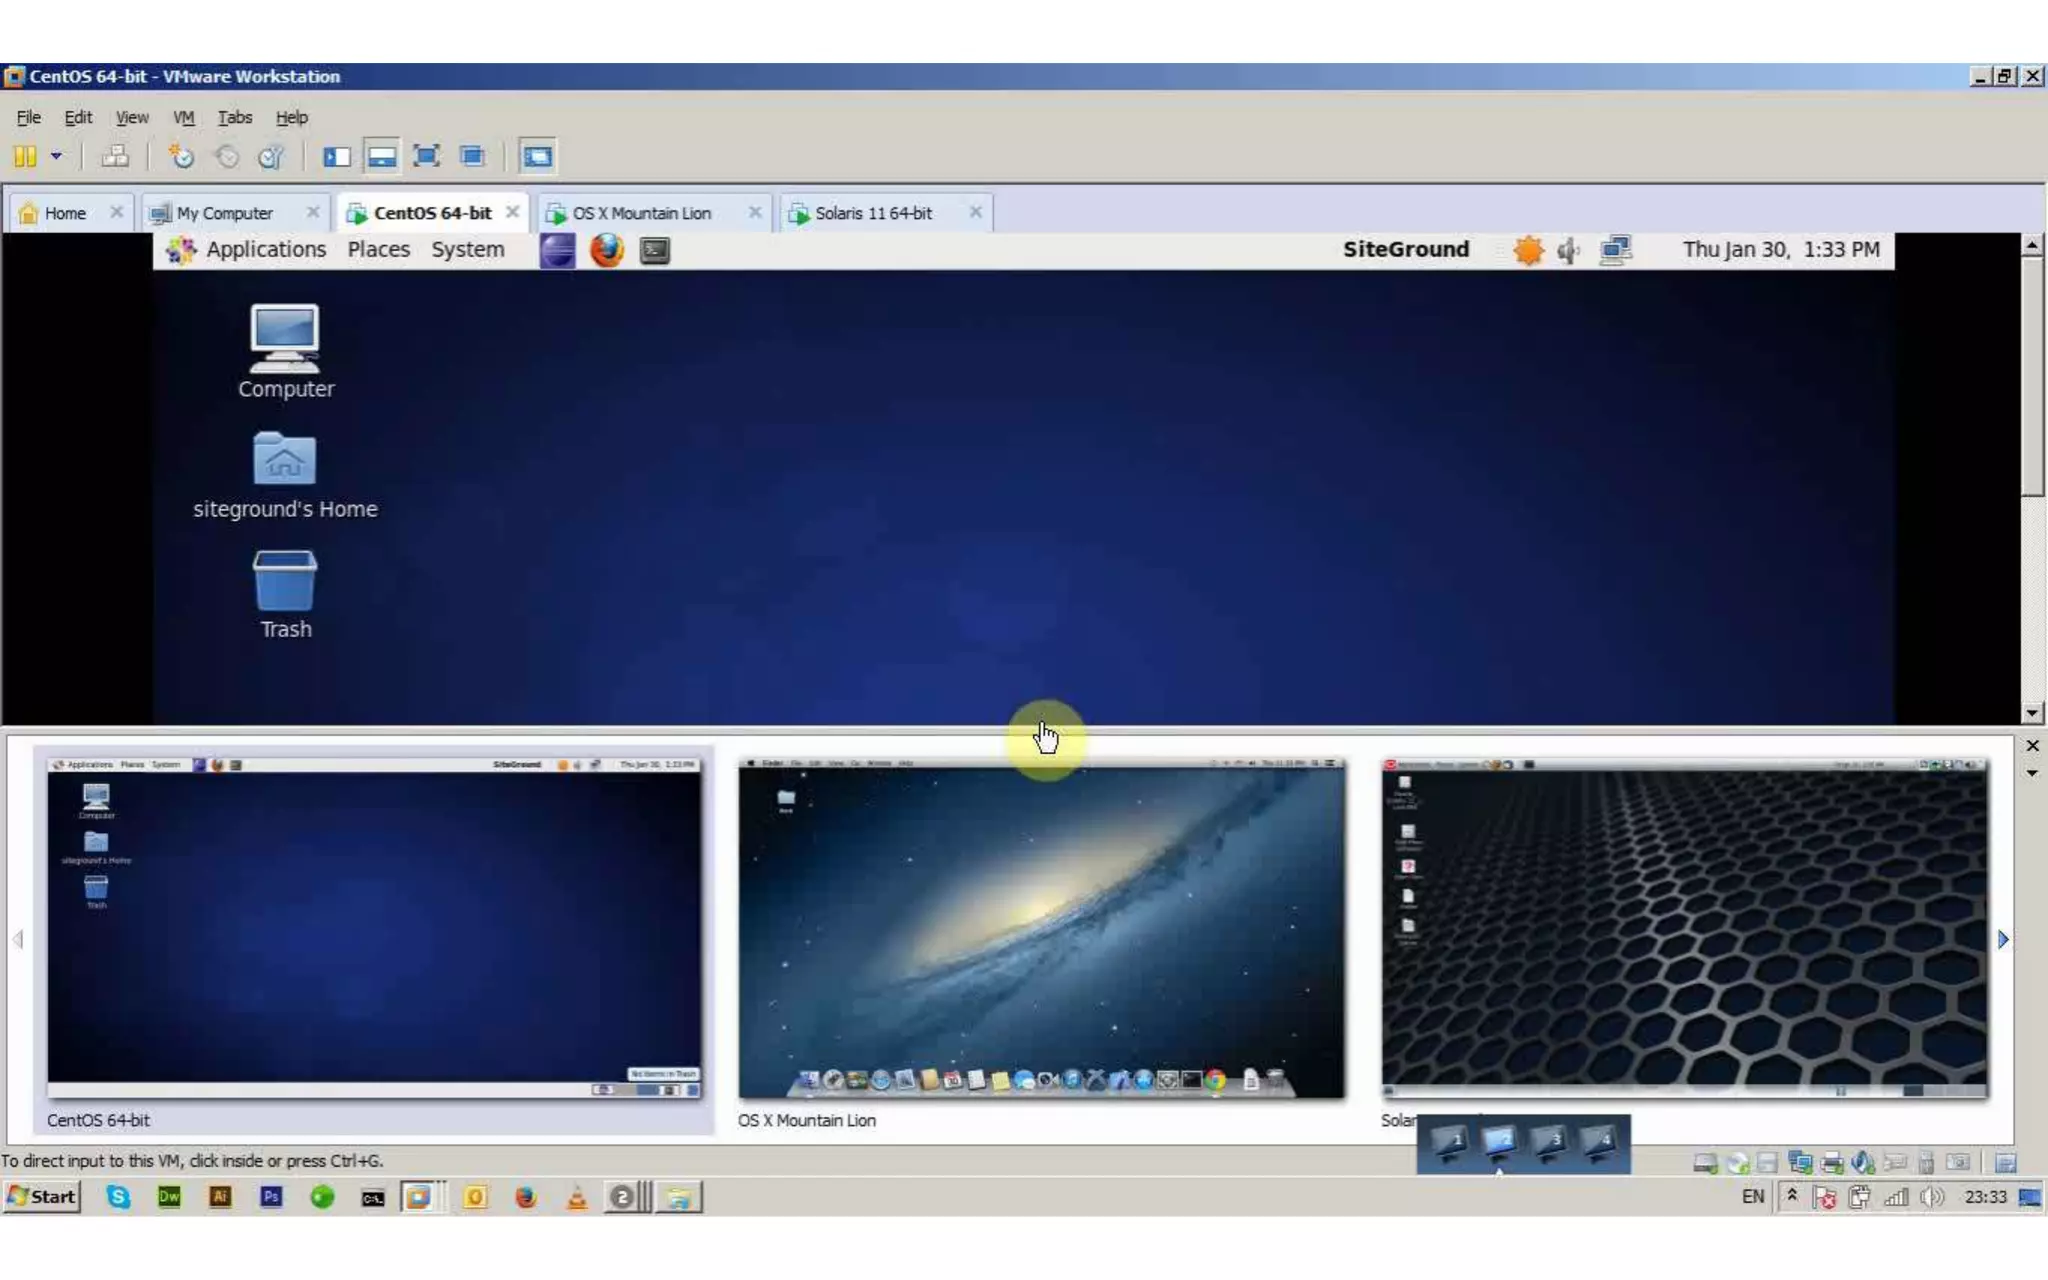Toggle the thumbnail bar view
Image resolution: width=2048 pixels, height=1280 pixels.
pos(382,156)
